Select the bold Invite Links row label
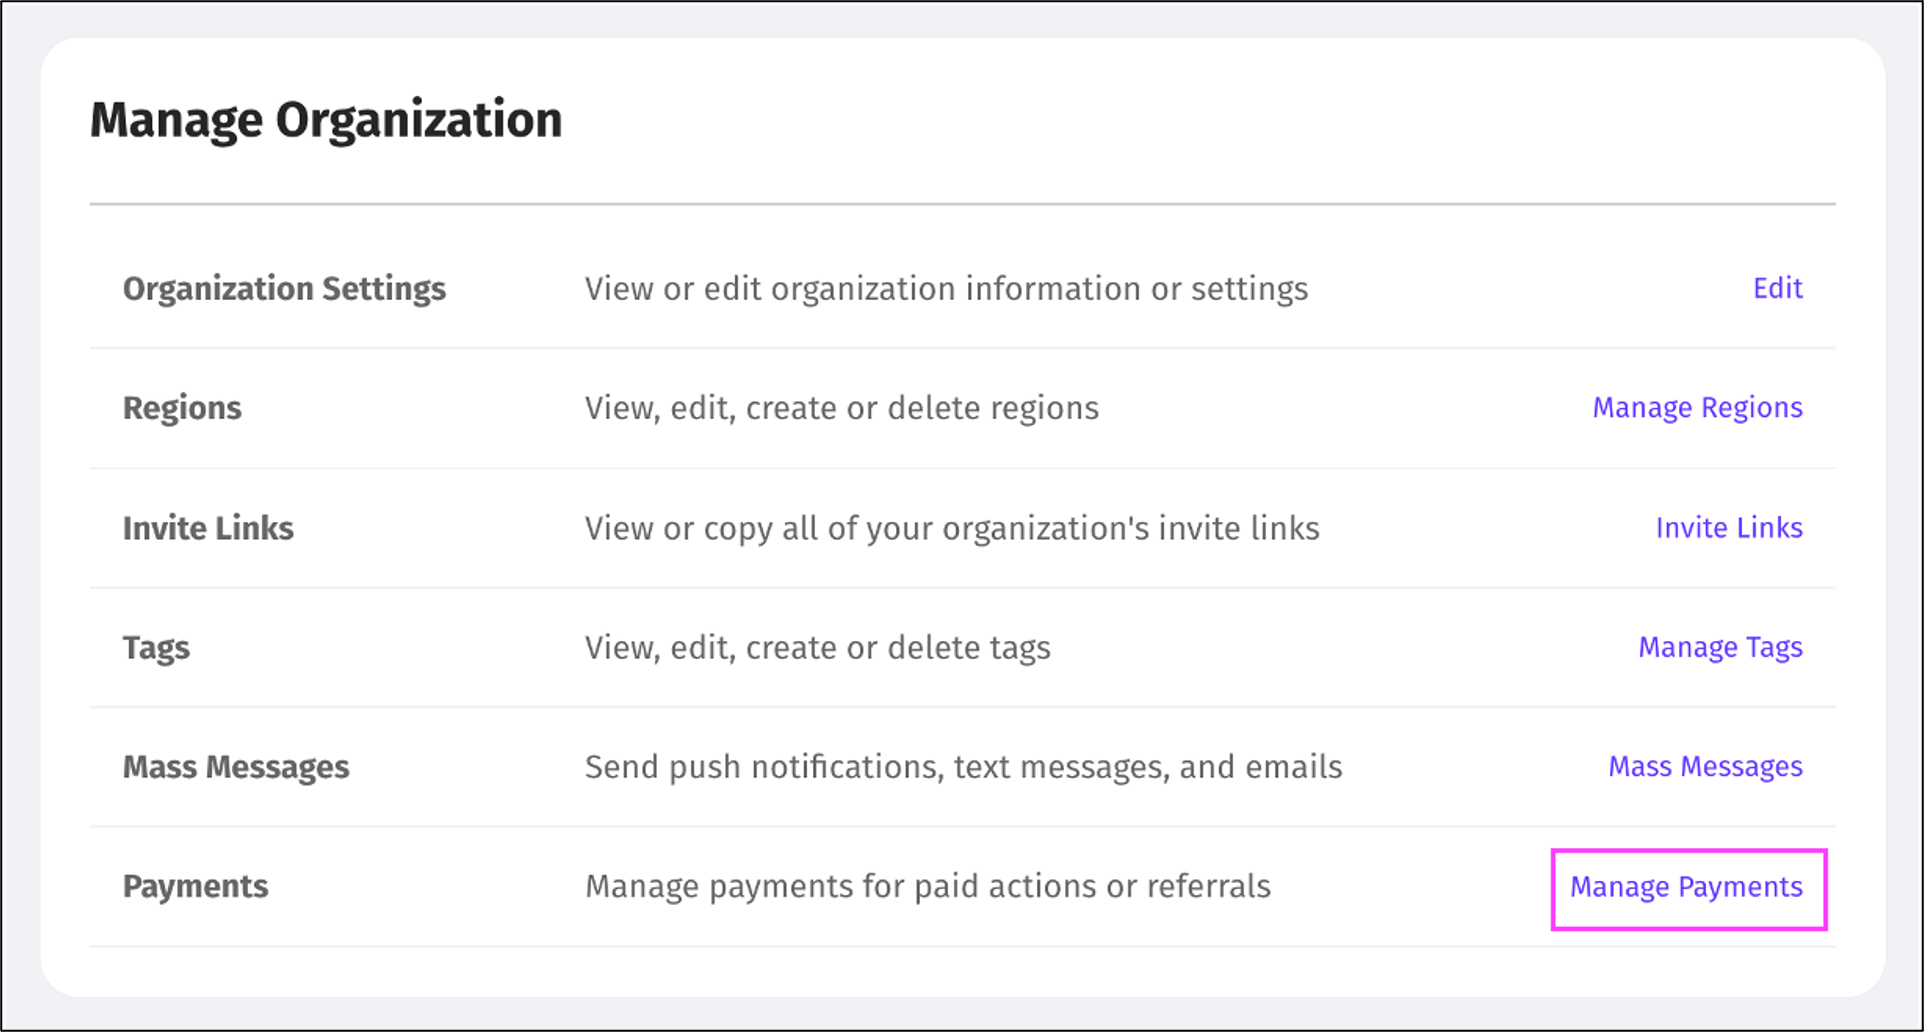 click(208, 528)
